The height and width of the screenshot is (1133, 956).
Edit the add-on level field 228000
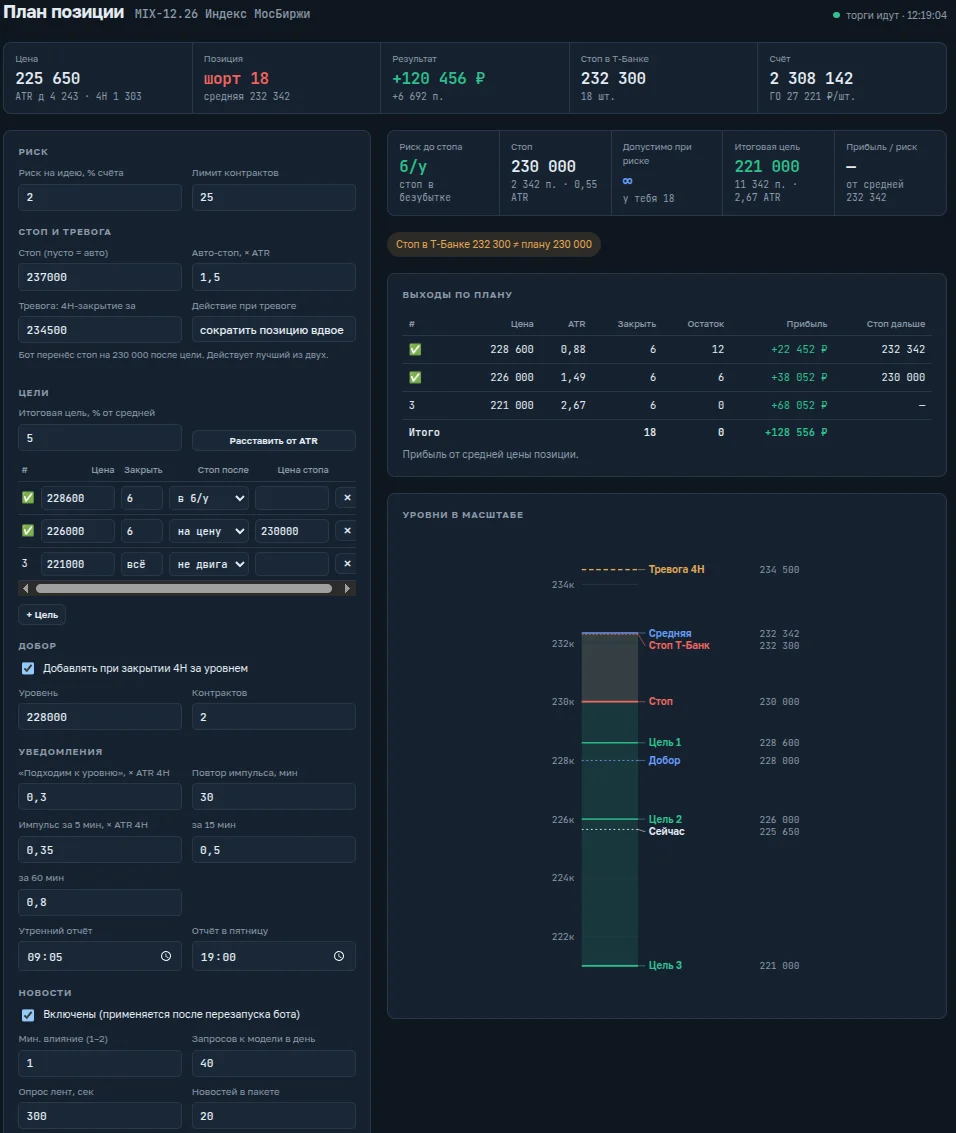(100, 717)
